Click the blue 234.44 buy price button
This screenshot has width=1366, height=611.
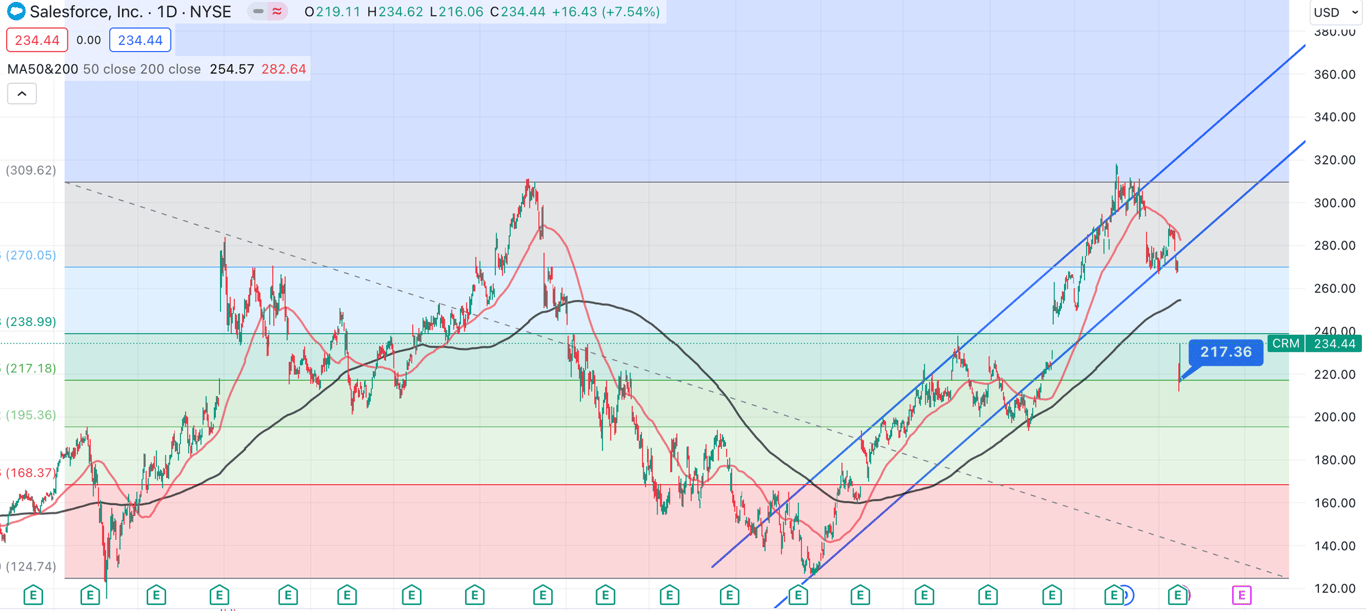click(x=140, y=40)
